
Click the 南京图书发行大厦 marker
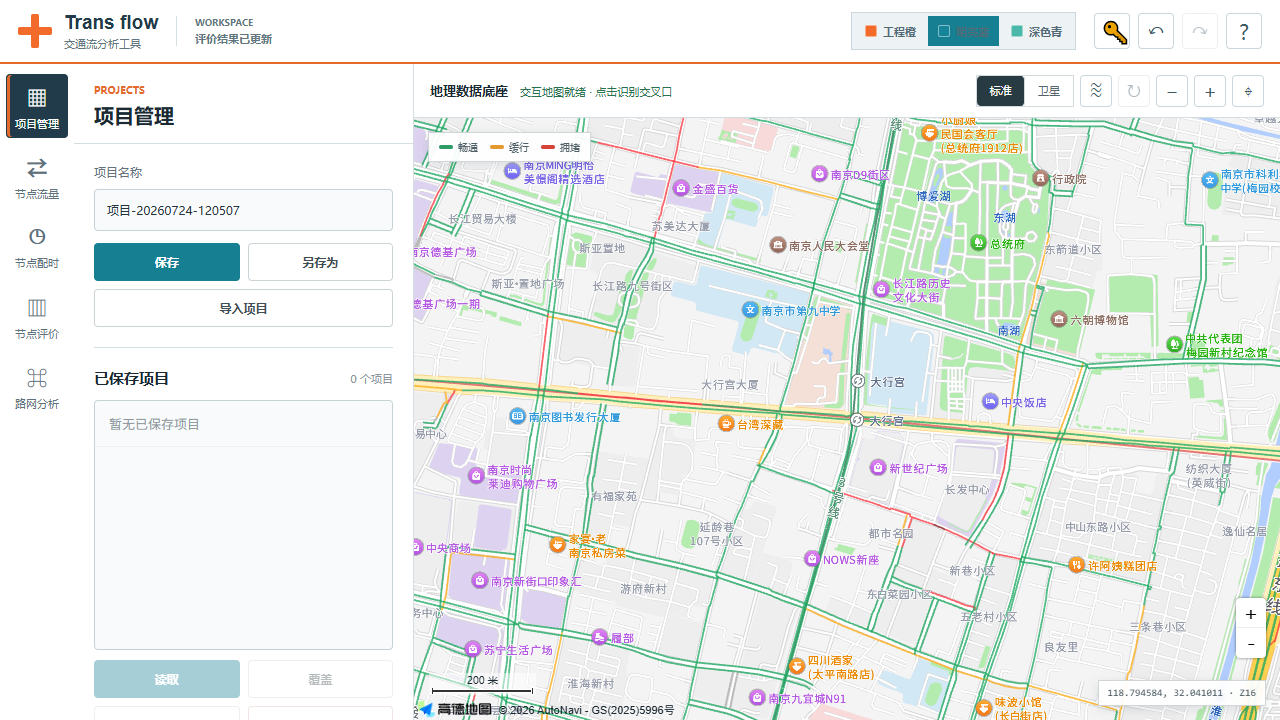[517, 416]
